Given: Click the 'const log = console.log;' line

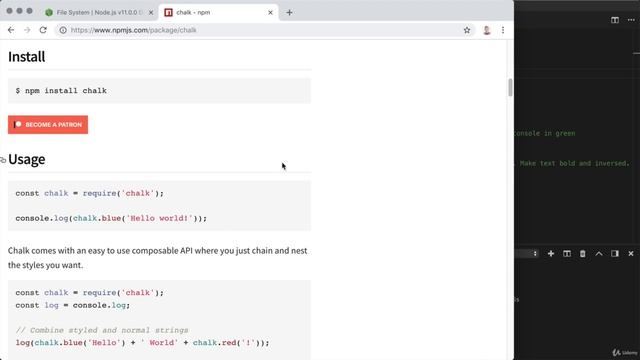Looking at the screenshot, I should point(73,305).
